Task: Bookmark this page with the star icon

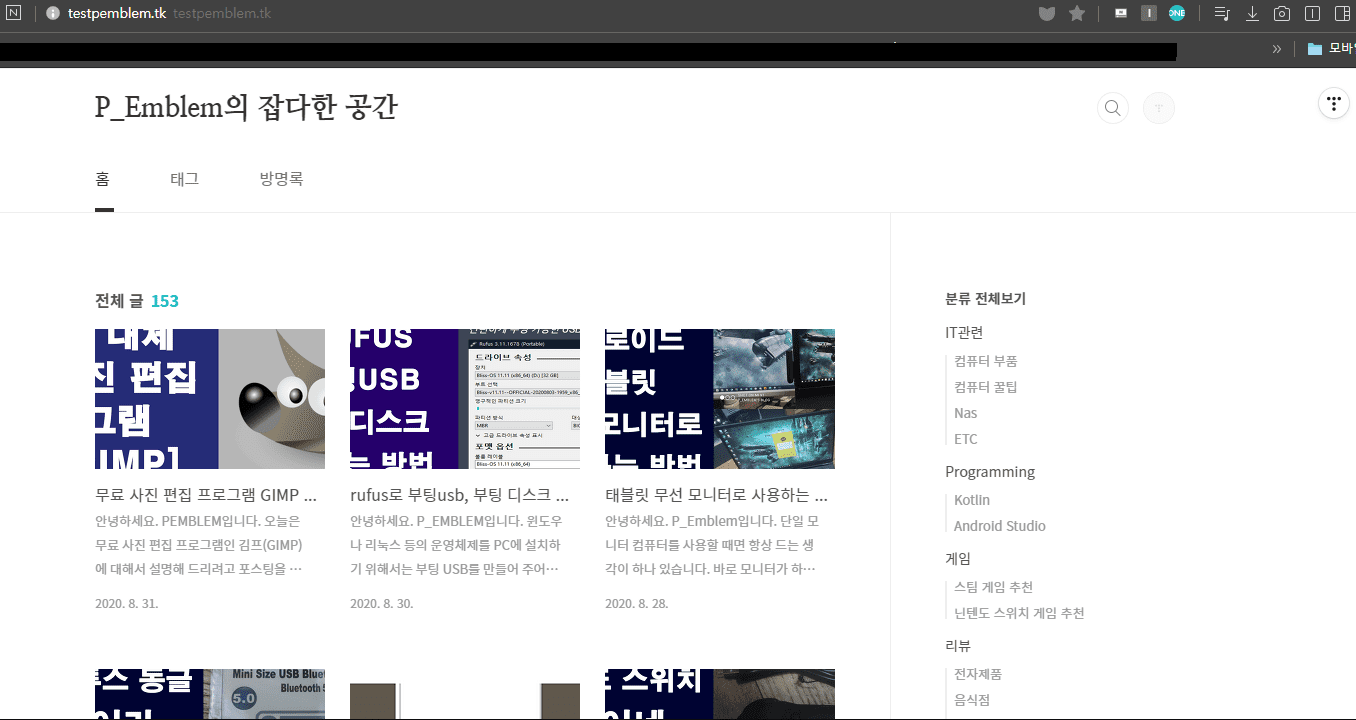Action: pyautogui.click(x=1075, y=13)
